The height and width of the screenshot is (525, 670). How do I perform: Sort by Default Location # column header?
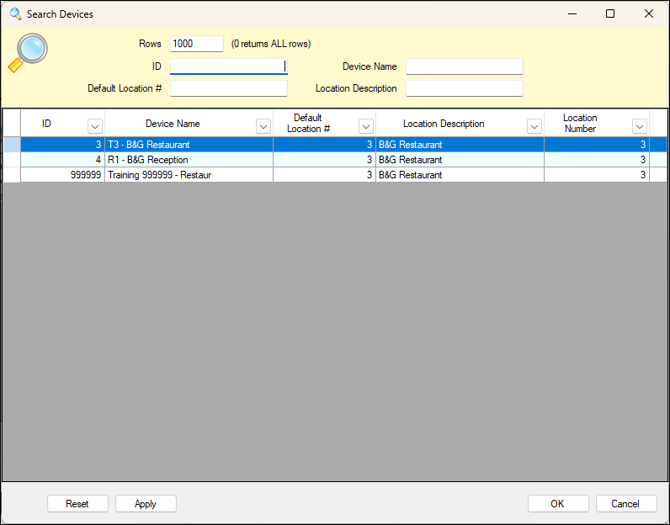pos(308,123)
